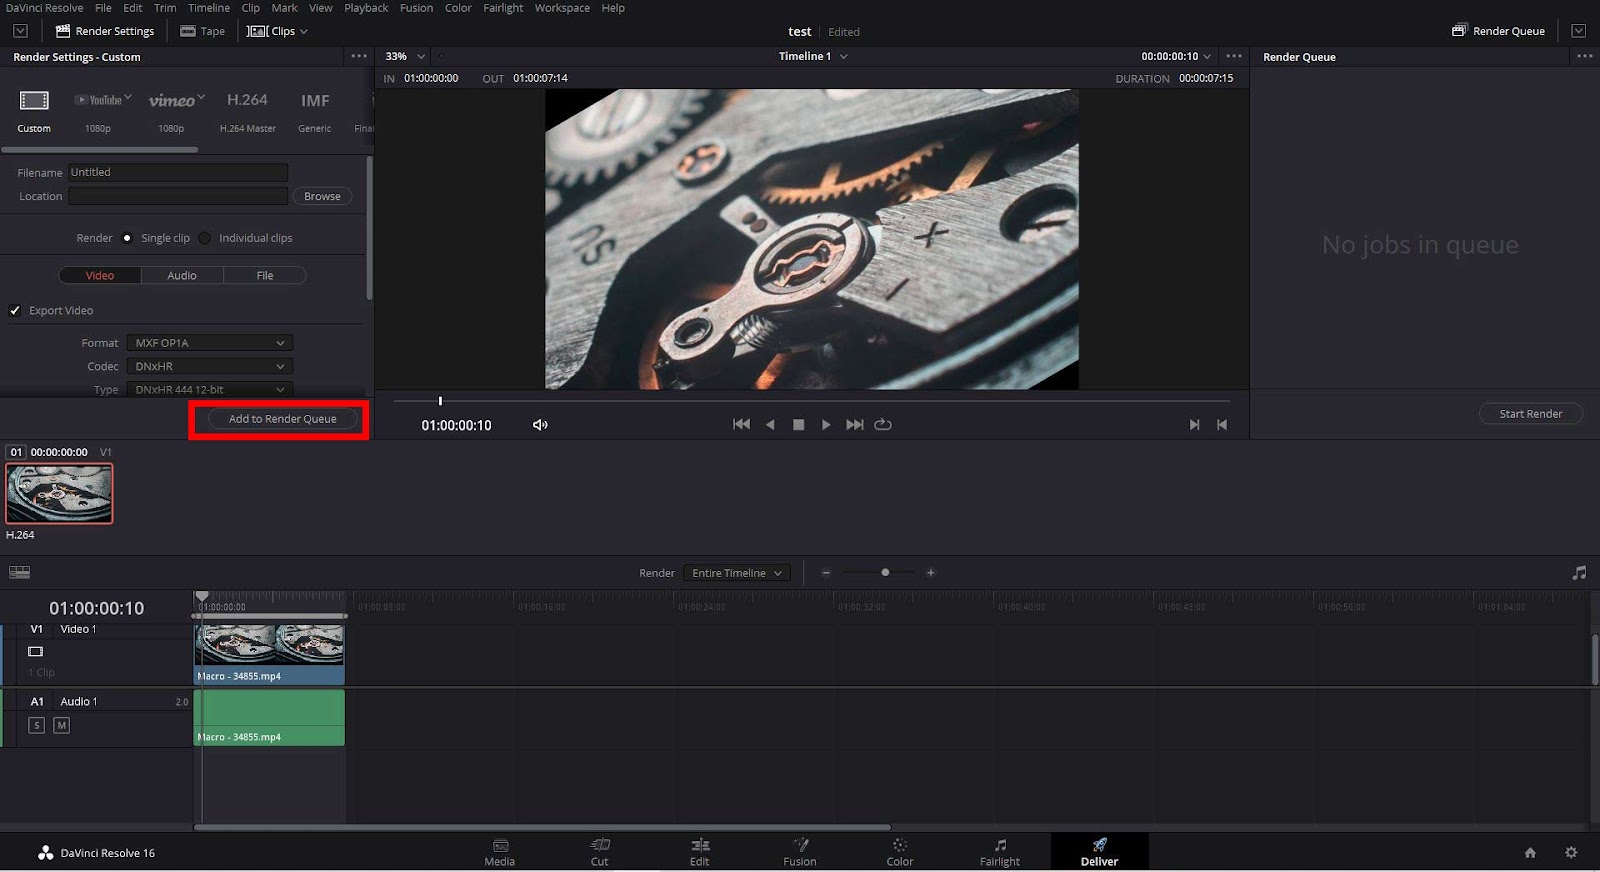This screenshot has width=1600, height=872.
Task: Click Add to Render Queue
Action: pyautogui.click(x=283, y=419)
